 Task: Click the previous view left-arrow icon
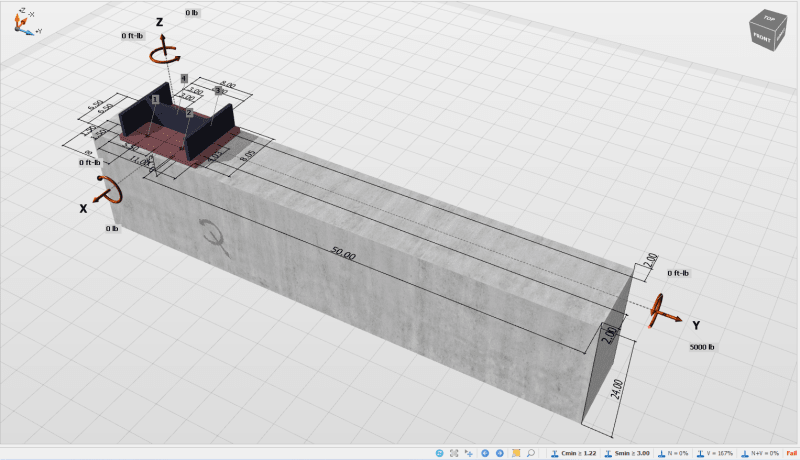coord(485,453)
